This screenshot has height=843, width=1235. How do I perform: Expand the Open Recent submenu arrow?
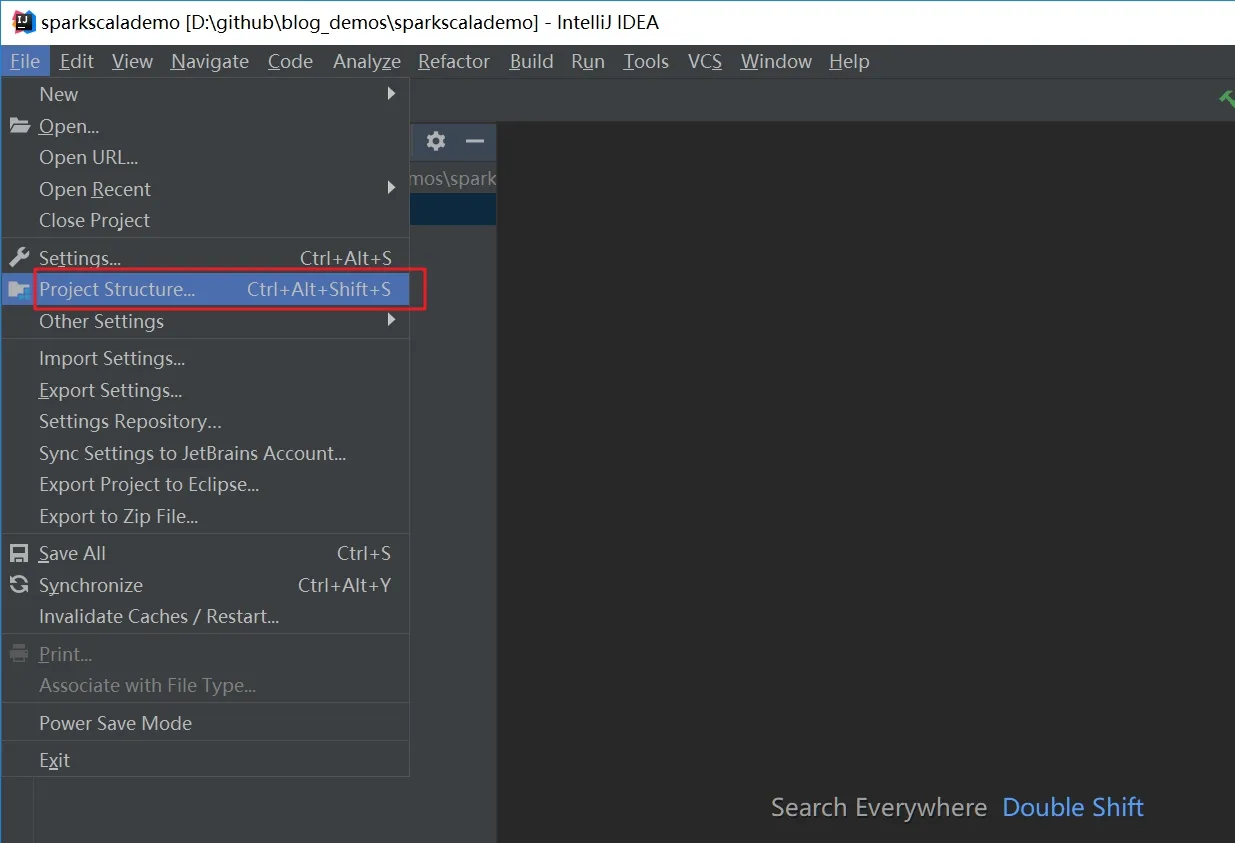(392, 188)
